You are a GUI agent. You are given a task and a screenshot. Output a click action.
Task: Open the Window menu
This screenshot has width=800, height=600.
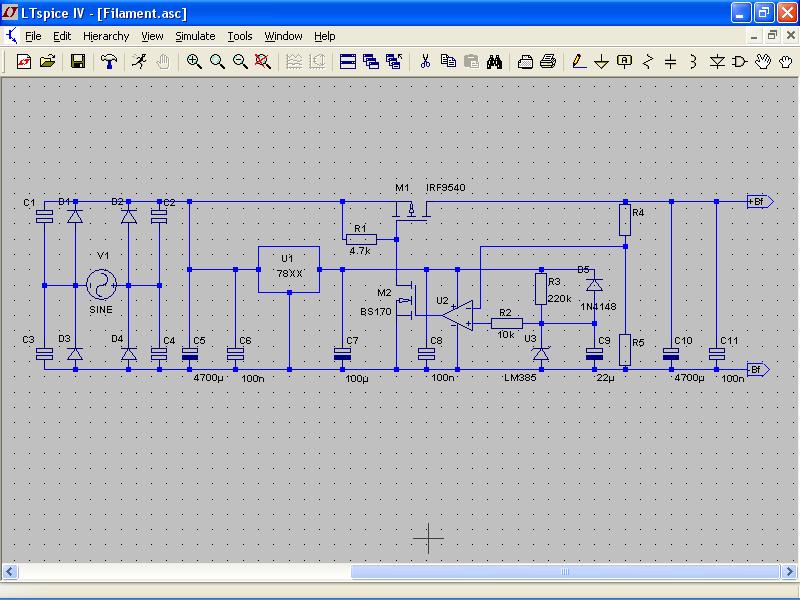point(283,36)
